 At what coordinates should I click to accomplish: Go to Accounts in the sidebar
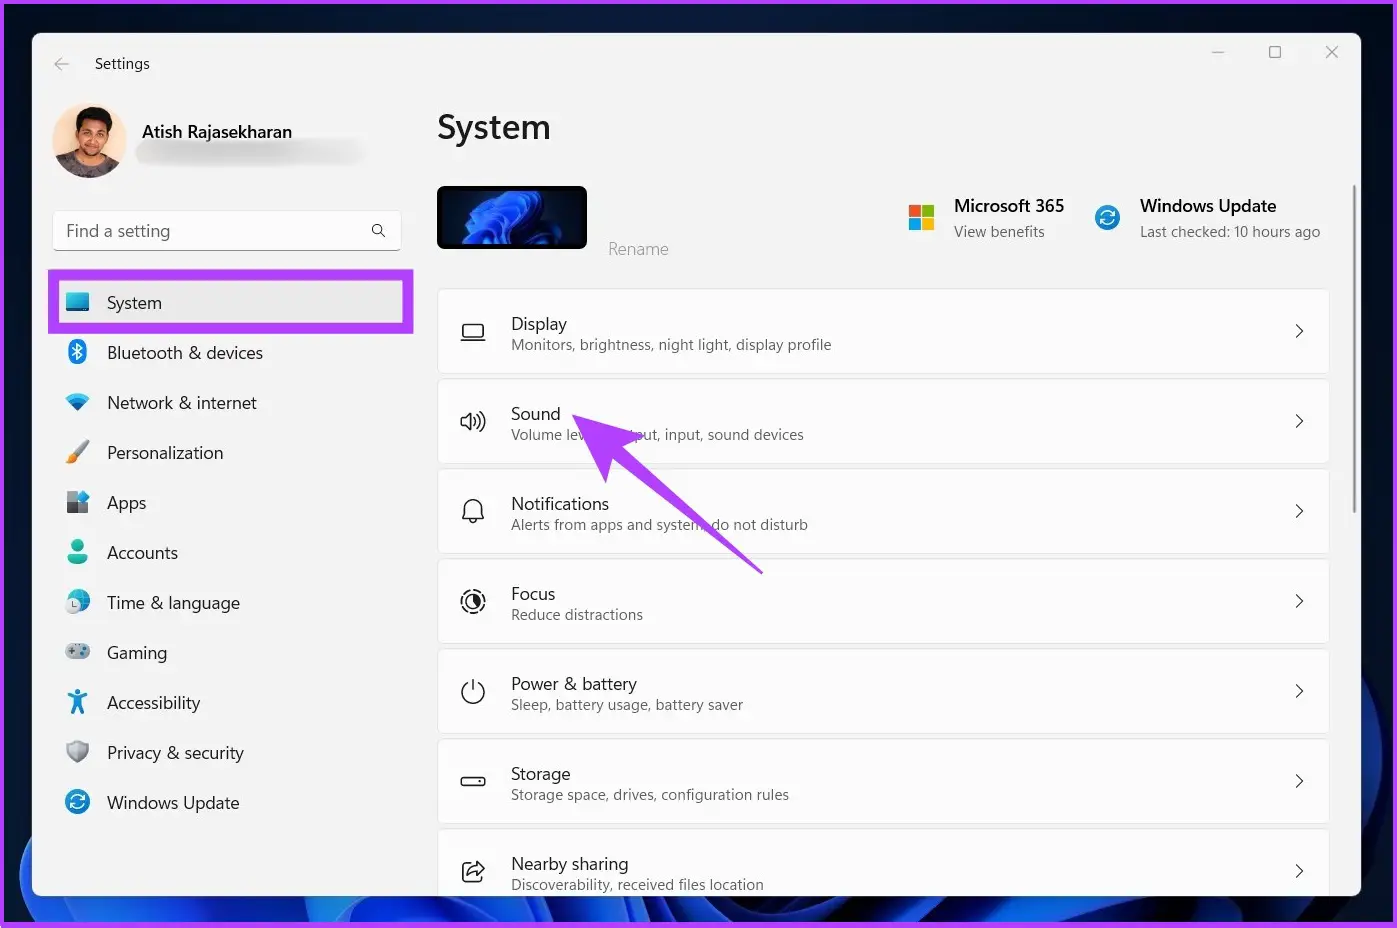pos(142,553)
